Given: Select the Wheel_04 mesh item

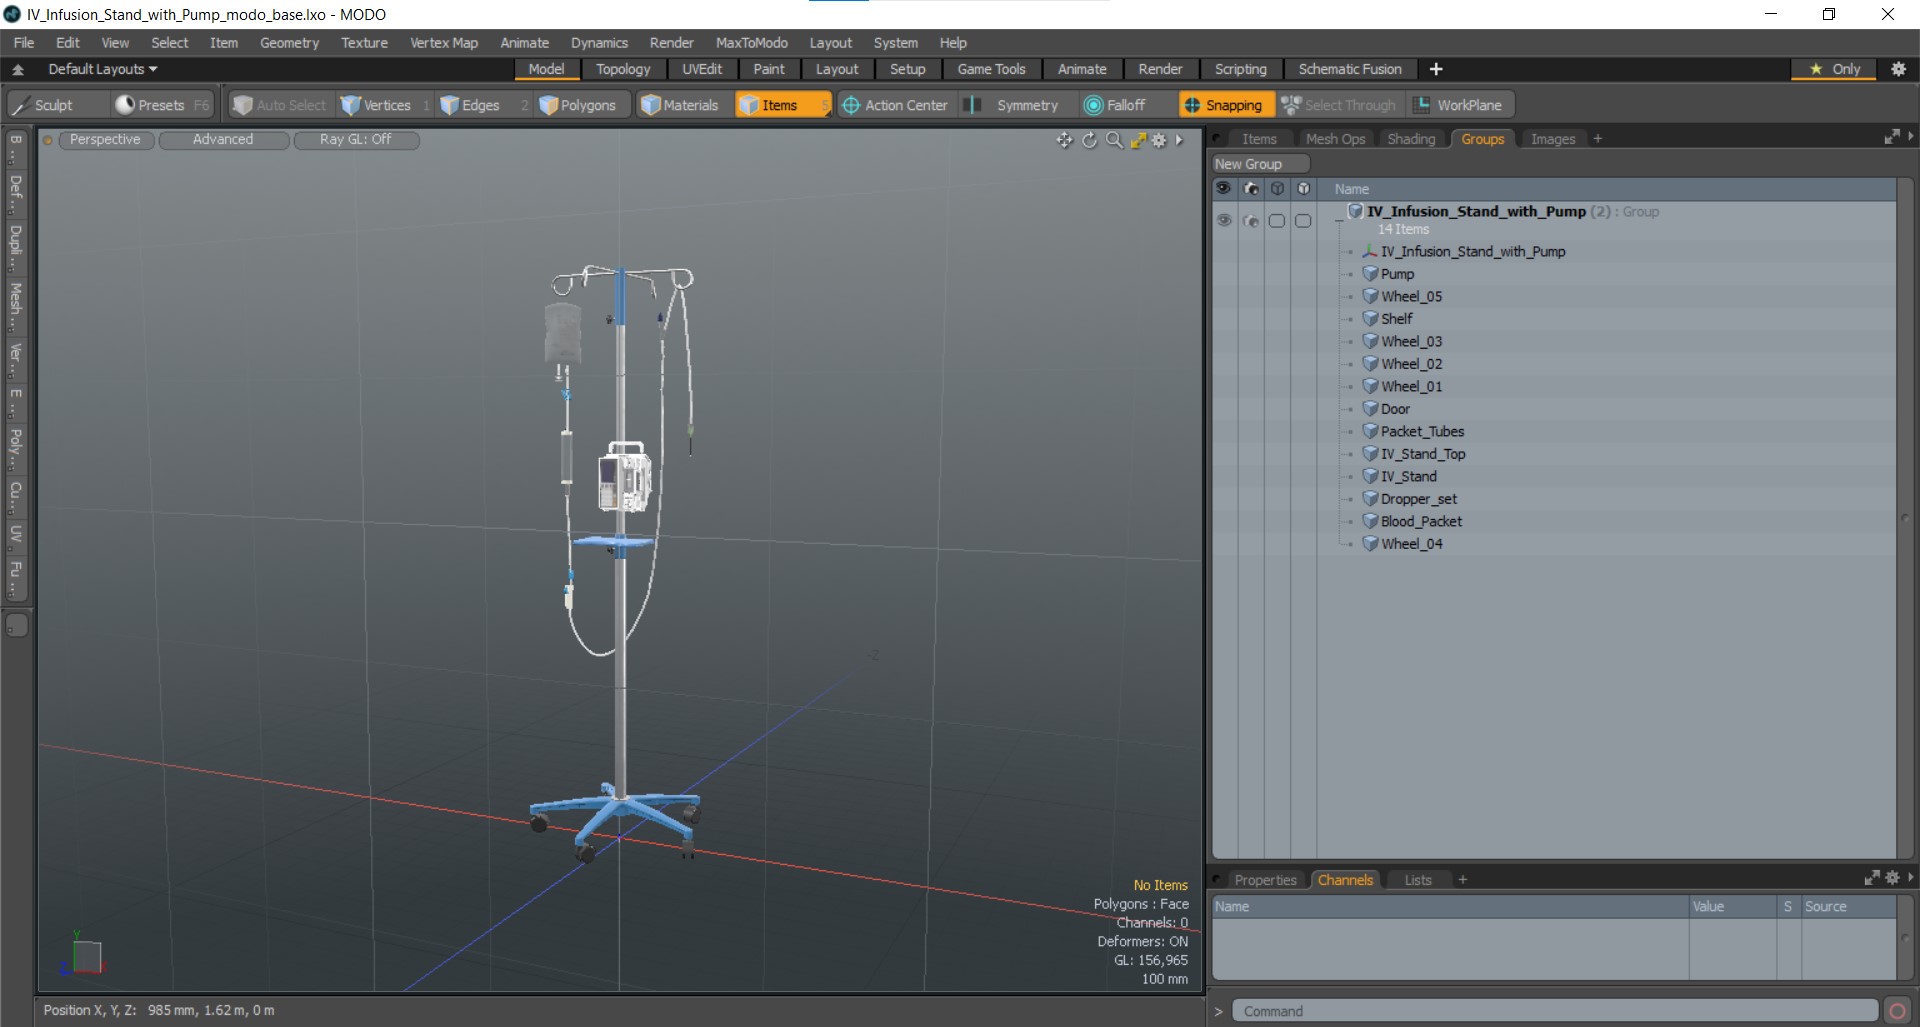Looking at the screenshot, I should coord(1411,544).
